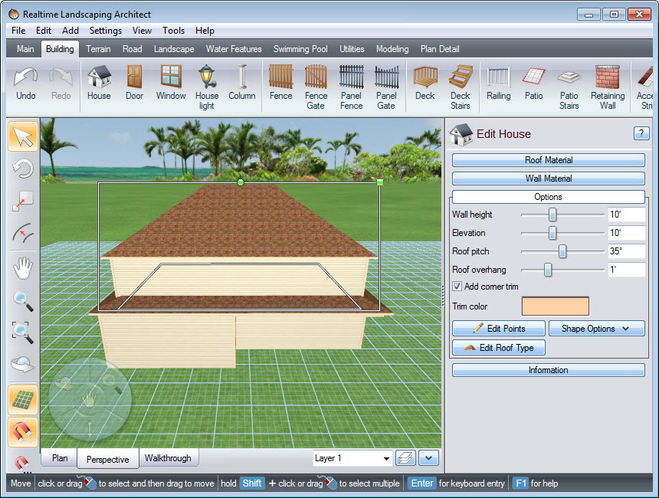
Task: Select the zoom magnifier tool
Action: pyautogui.click(x=23, y=301)
